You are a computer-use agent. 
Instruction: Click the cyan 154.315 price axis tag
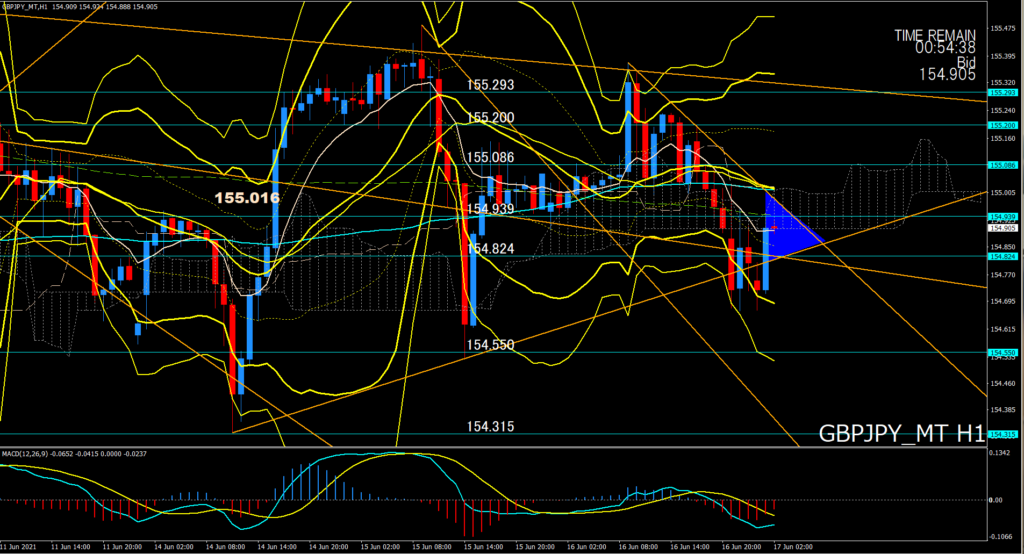coord(1002,434)
